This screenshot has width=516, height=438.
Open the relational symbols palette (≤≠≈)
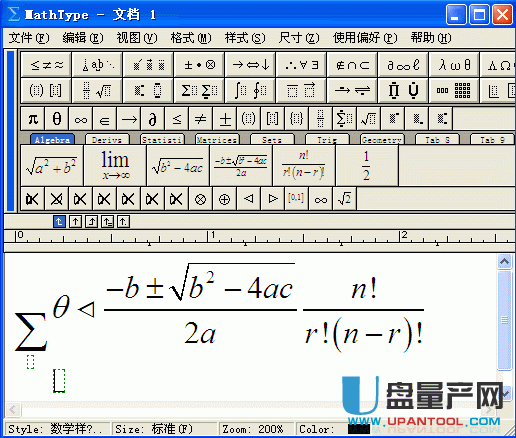click(46, 65)
